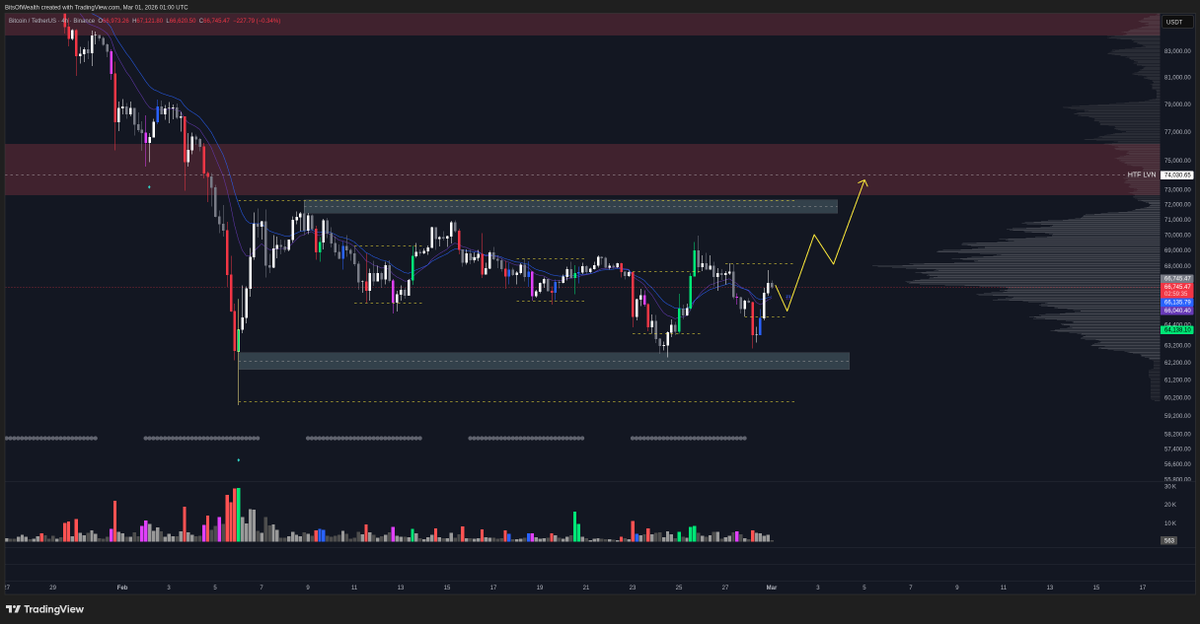Click the 20K volume scale label
The height and width of the screenshot is (624, 1200).
[1169, 505]
